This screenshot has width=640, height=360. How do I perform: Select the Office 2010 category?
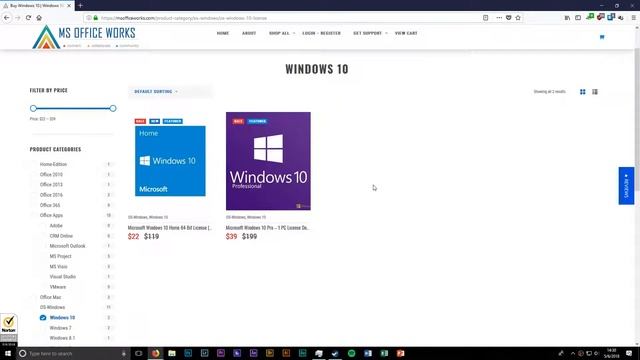tap(51, 174)
